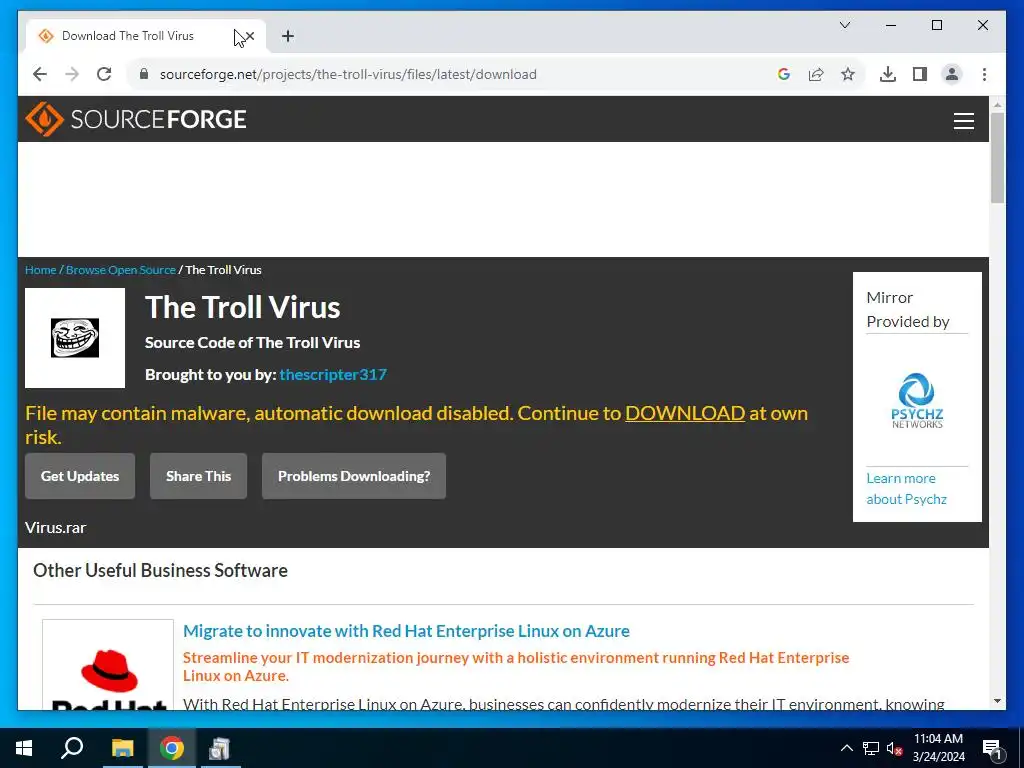Image resolution: width=1024 pixels, height=768 pixels.
Task: Click the scrollbar down arrow
Action: [997, 701]
